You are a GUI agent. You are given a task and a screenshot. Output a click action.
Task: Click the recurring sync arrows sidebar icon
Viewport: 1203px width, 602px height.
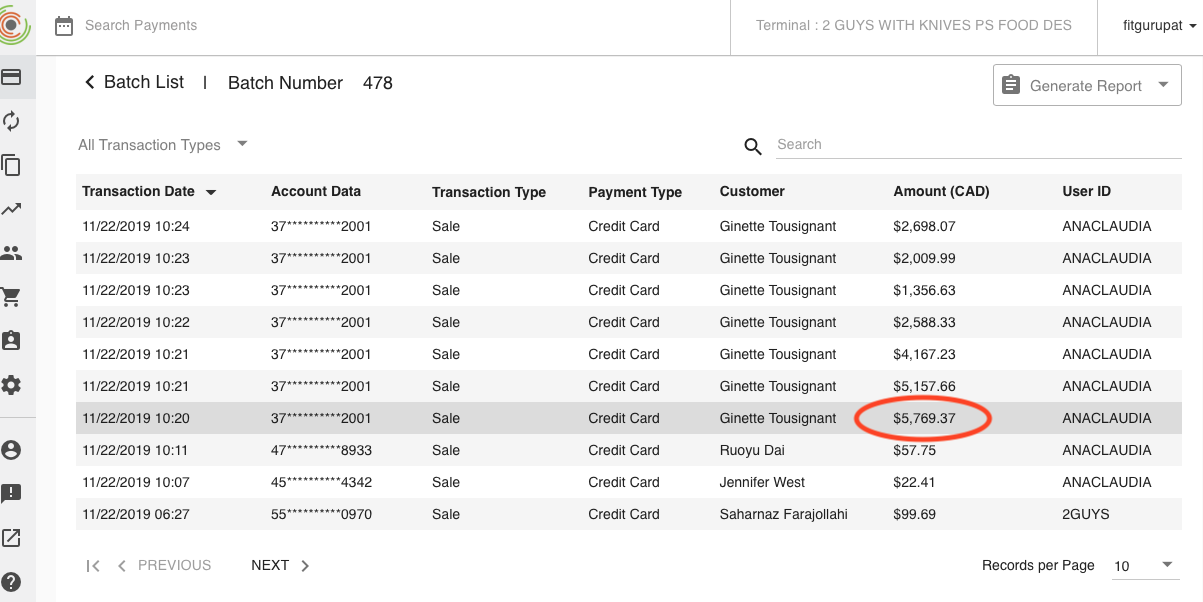(x=12, y=121)
